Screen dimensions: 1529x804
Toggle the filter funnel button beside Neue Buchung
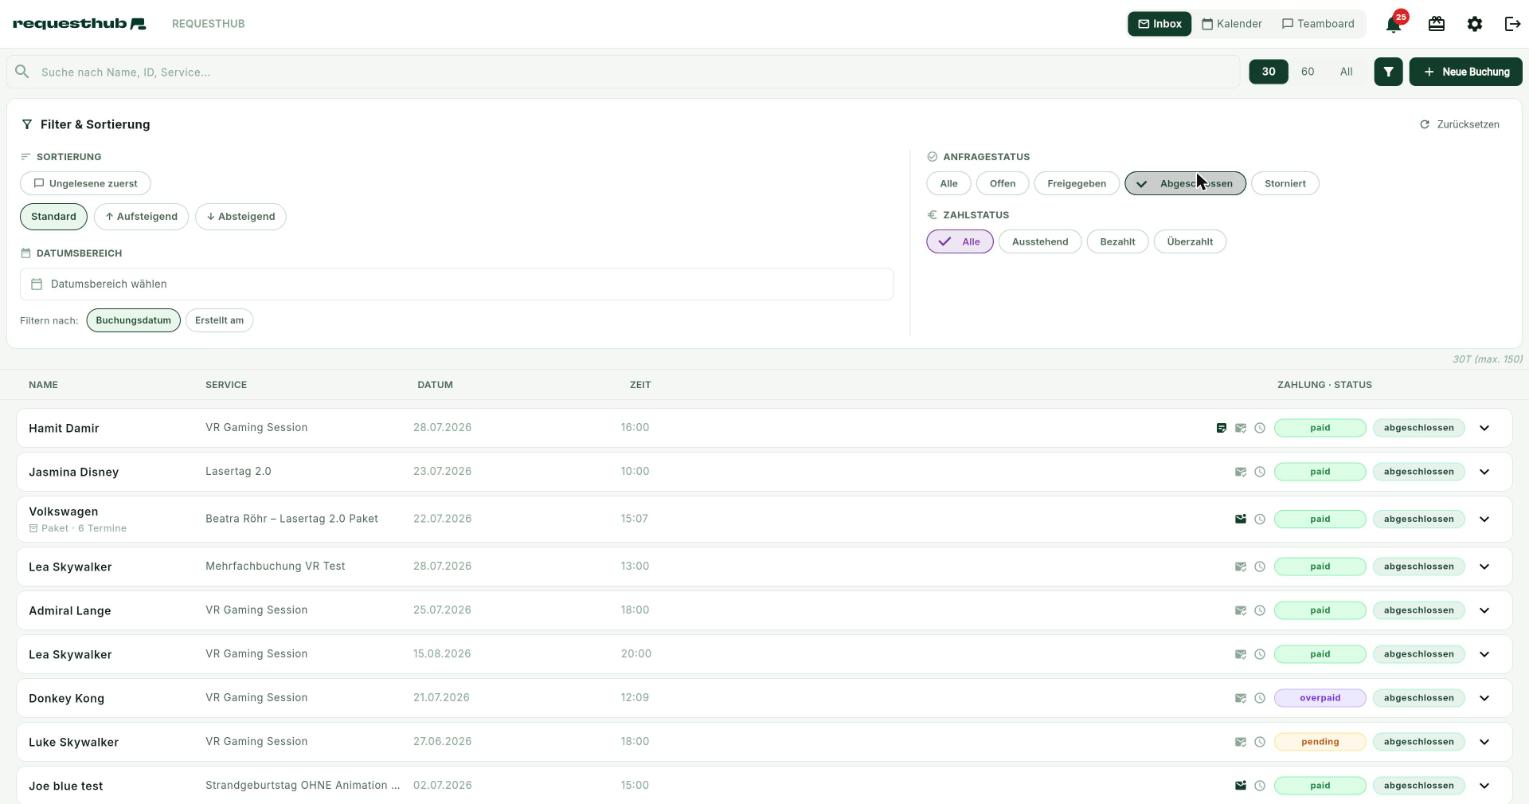[1388, 72]
